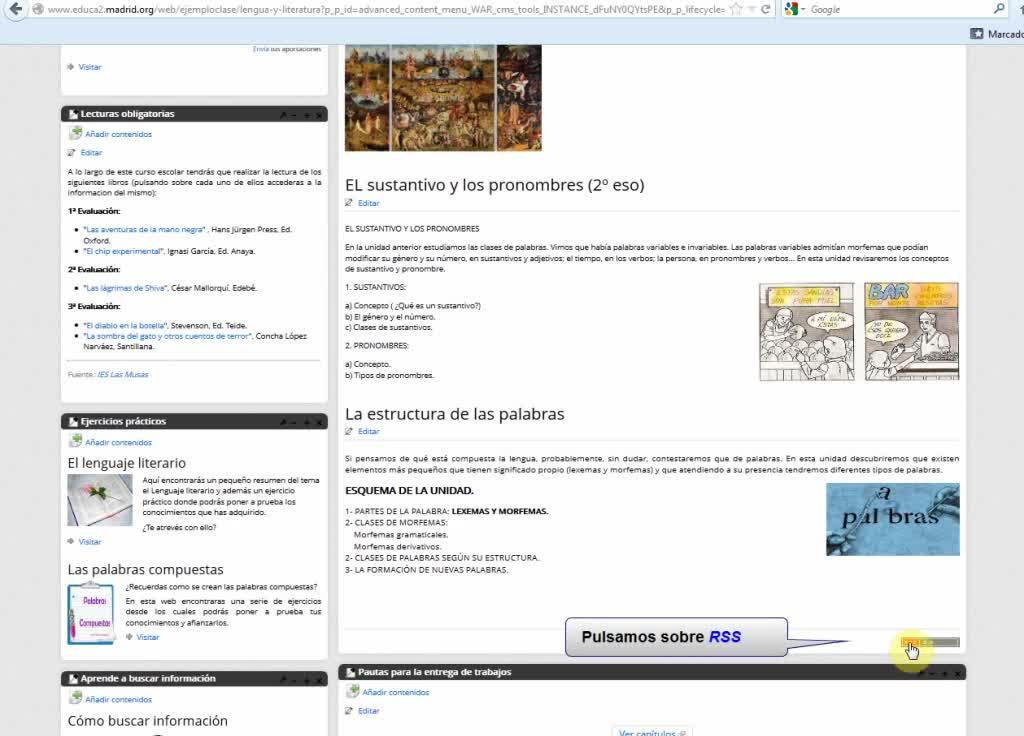This screenshot has width=1024, height=736.
Task: Click Aprende a buscar información header icon
Action: point(73,679)
